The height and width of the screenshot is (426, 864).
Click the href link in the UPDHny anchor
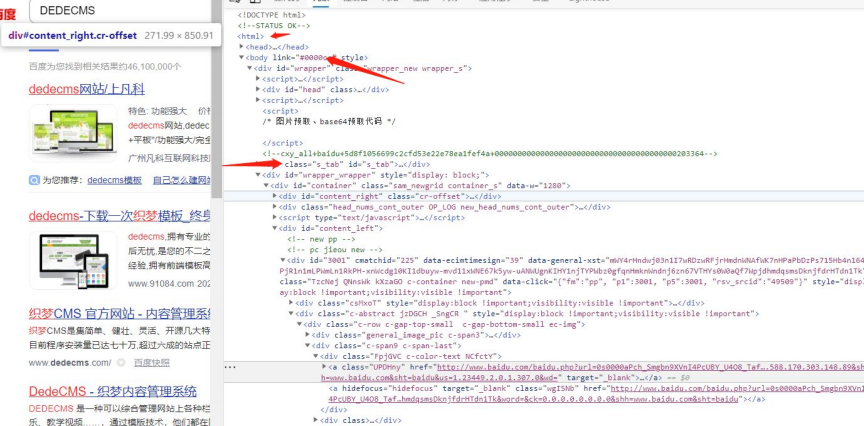650,367
